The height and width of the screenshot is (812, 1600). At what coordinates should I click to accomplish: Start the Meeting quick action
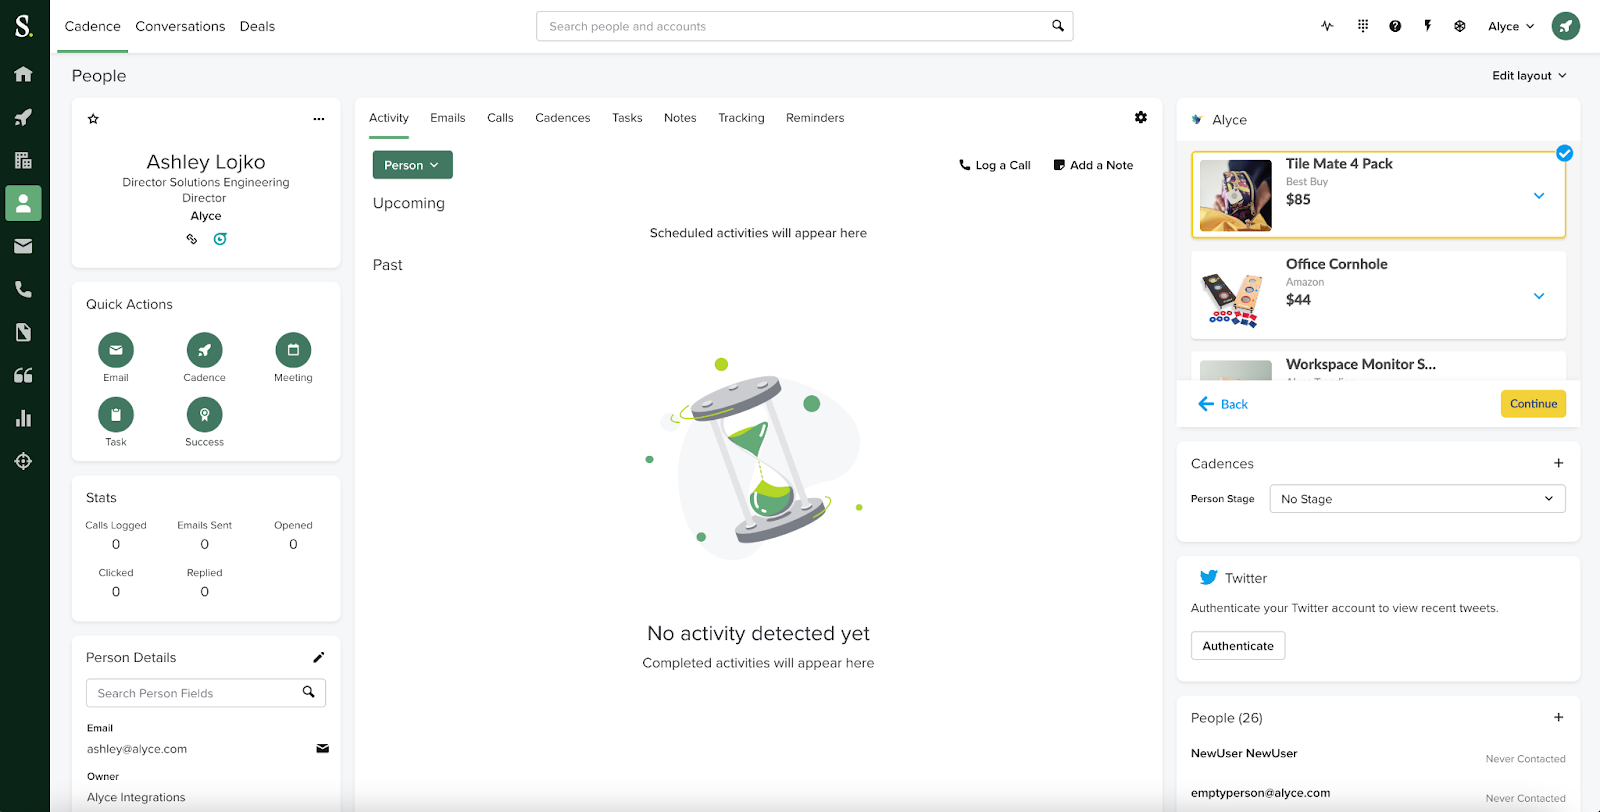293,350
